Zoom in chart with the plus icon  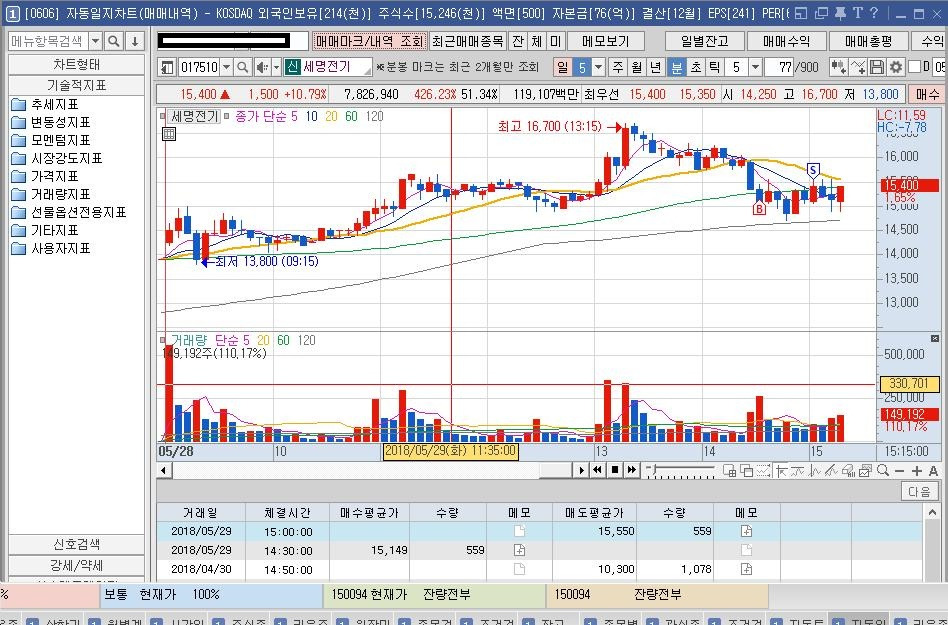coord(917,471)
